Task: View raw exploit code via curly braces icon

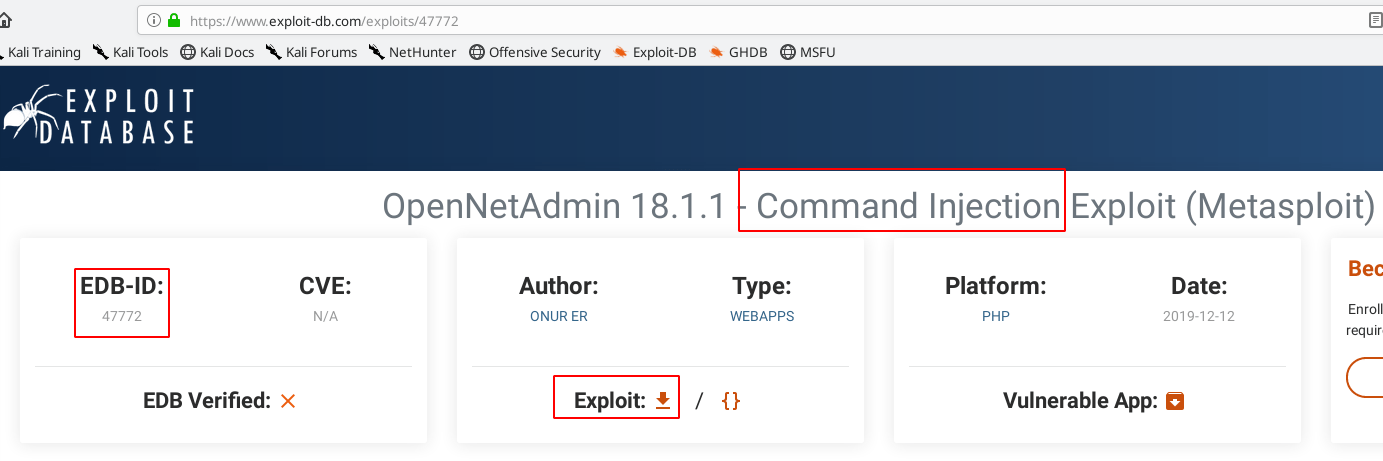Action: (730, 401)
